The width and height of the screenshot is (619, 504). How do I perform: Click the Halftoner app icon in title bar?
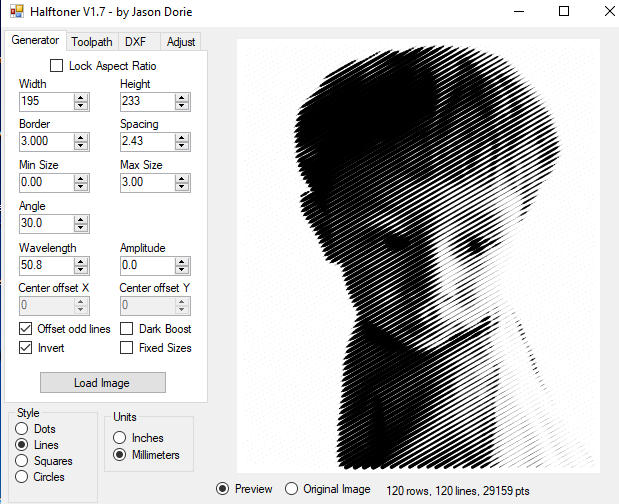tap(17, 11)
